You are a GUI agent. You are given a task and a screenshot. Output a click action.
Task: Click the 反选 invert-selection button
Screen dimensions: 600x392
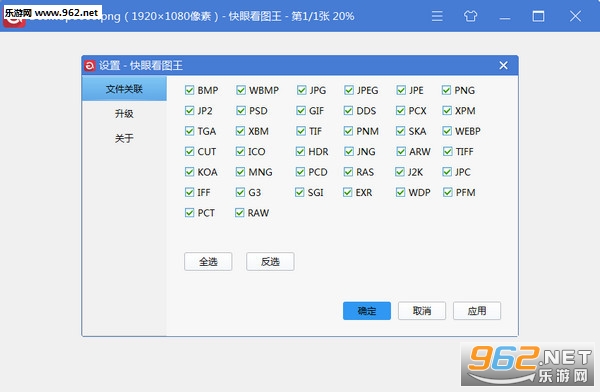(270, 261)
